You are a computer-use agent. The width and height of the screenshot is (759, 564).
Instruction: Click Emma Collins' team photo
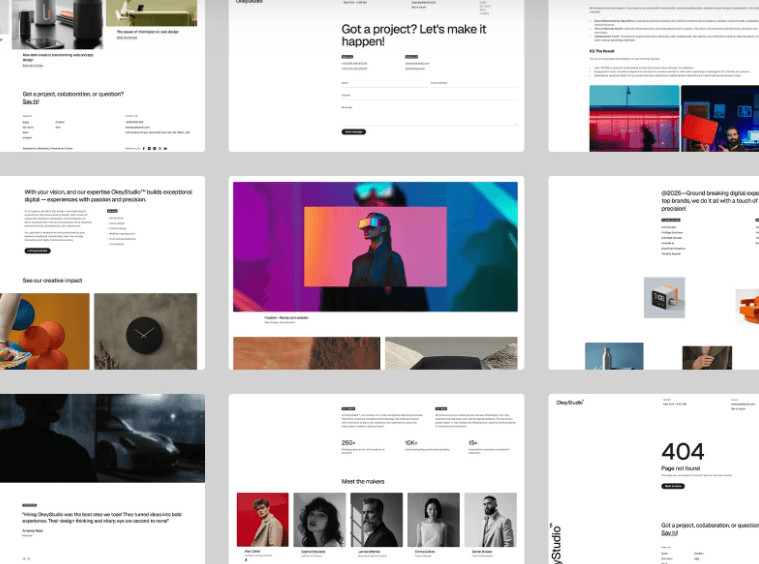[x=434, y=520]
